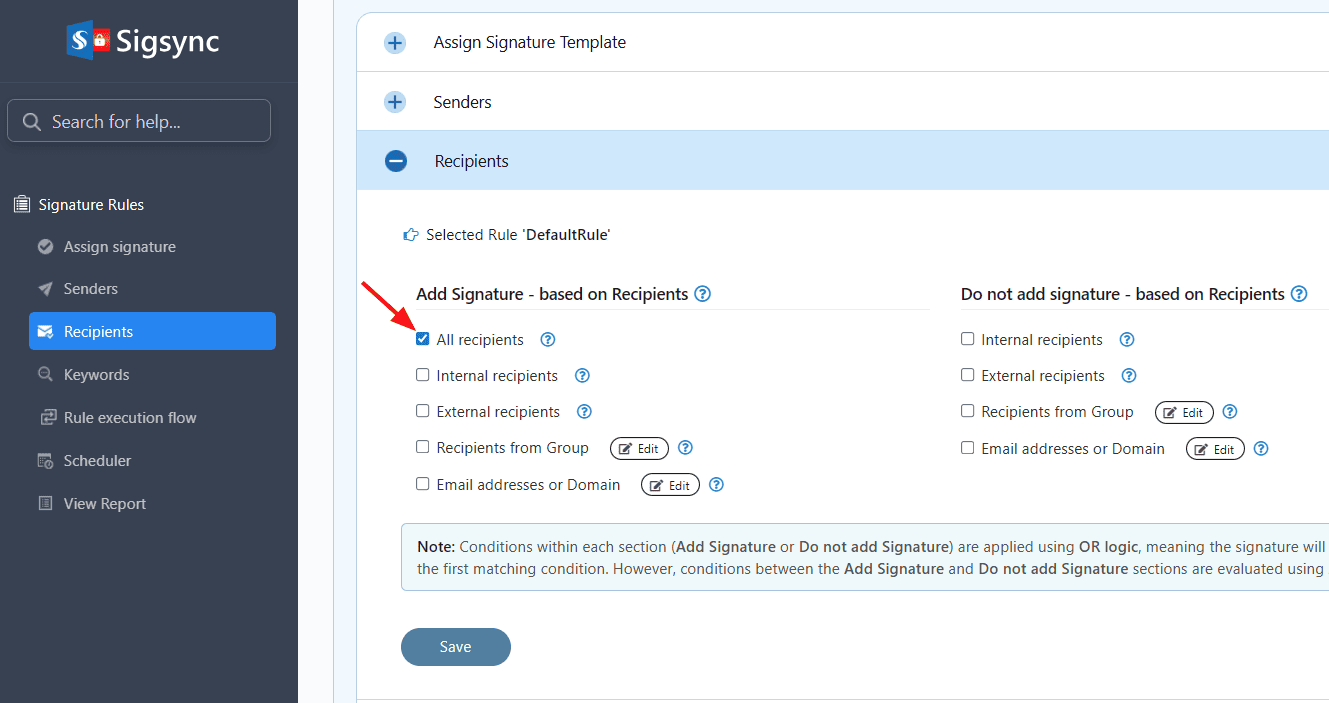Image resolution: width=1329 pixels, height=703 pixels.
Task: Edit Recipients from Group under Add Signature
Action: click(639, 449)
